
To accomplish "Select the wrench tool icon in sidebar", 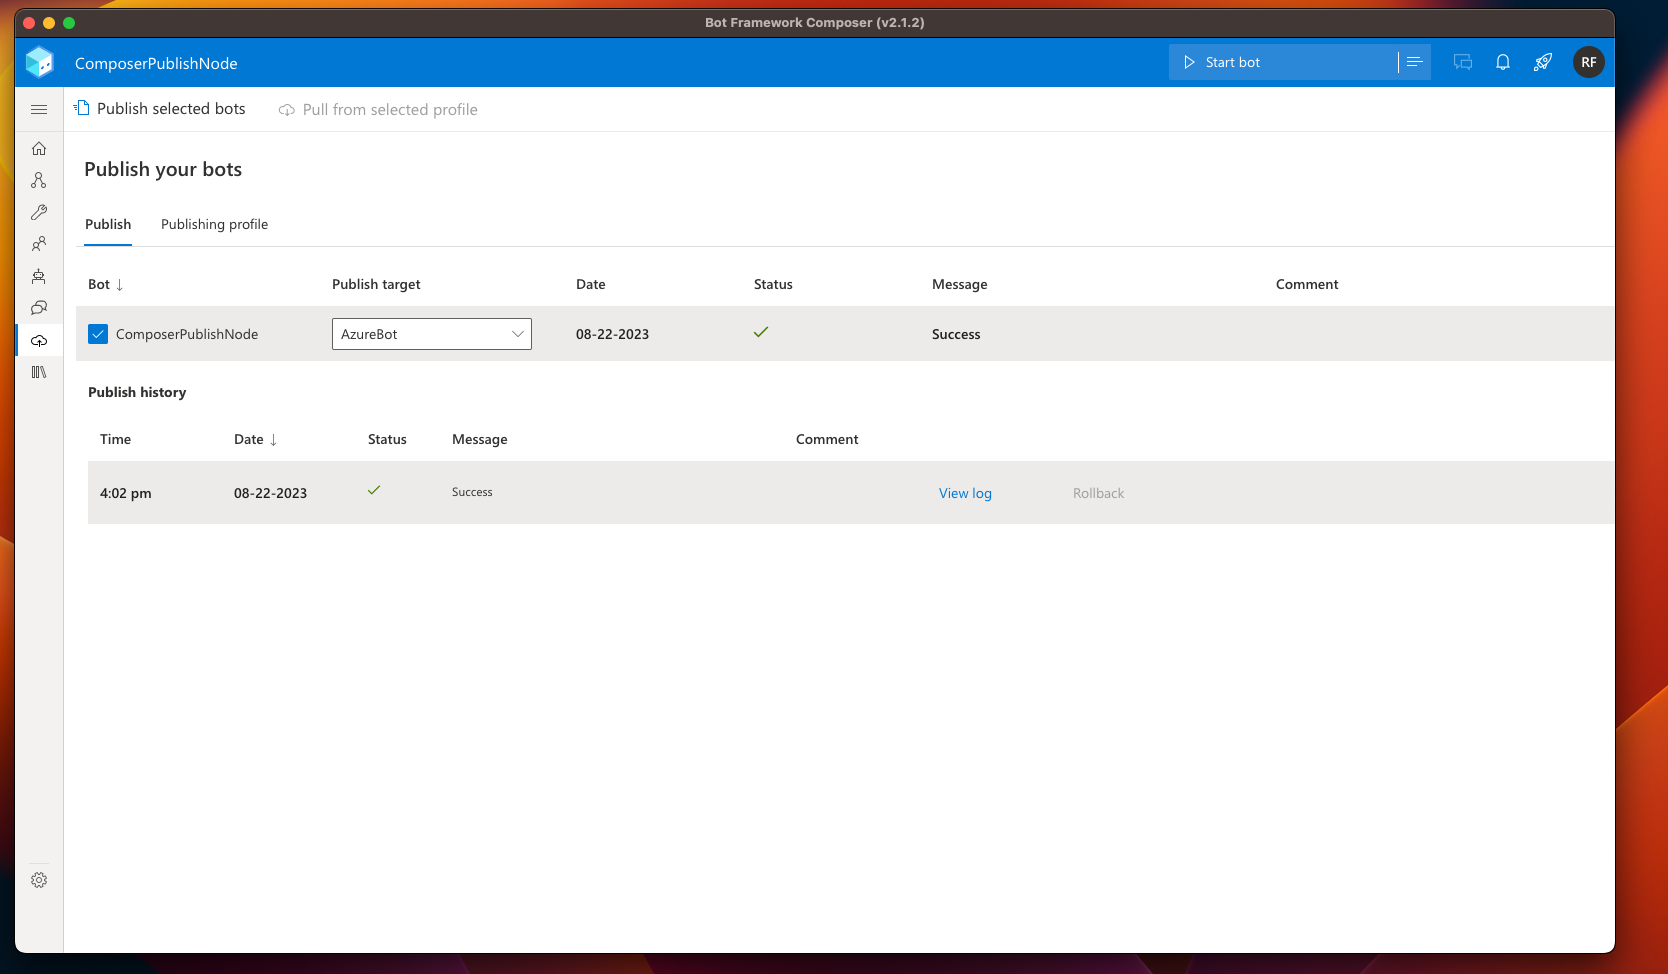I will (39, 212).
